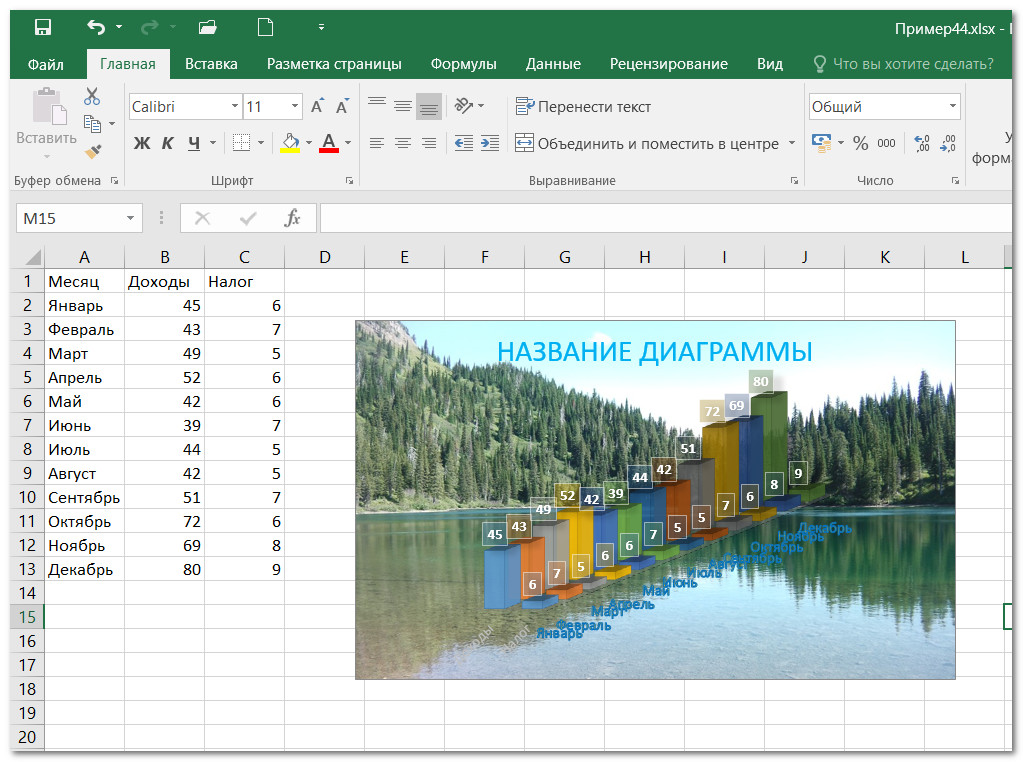Open the Формулы ribbon tab
The image size is (1023, 762).
(463, 64)
